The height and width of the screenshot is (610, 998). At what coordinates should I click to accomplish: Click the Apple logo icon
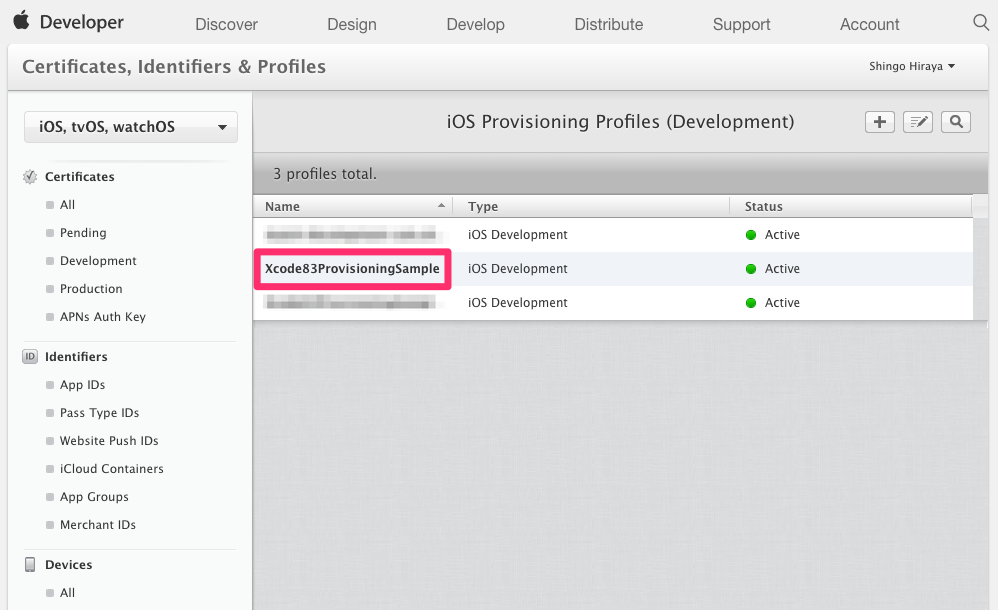click(22, 20)
